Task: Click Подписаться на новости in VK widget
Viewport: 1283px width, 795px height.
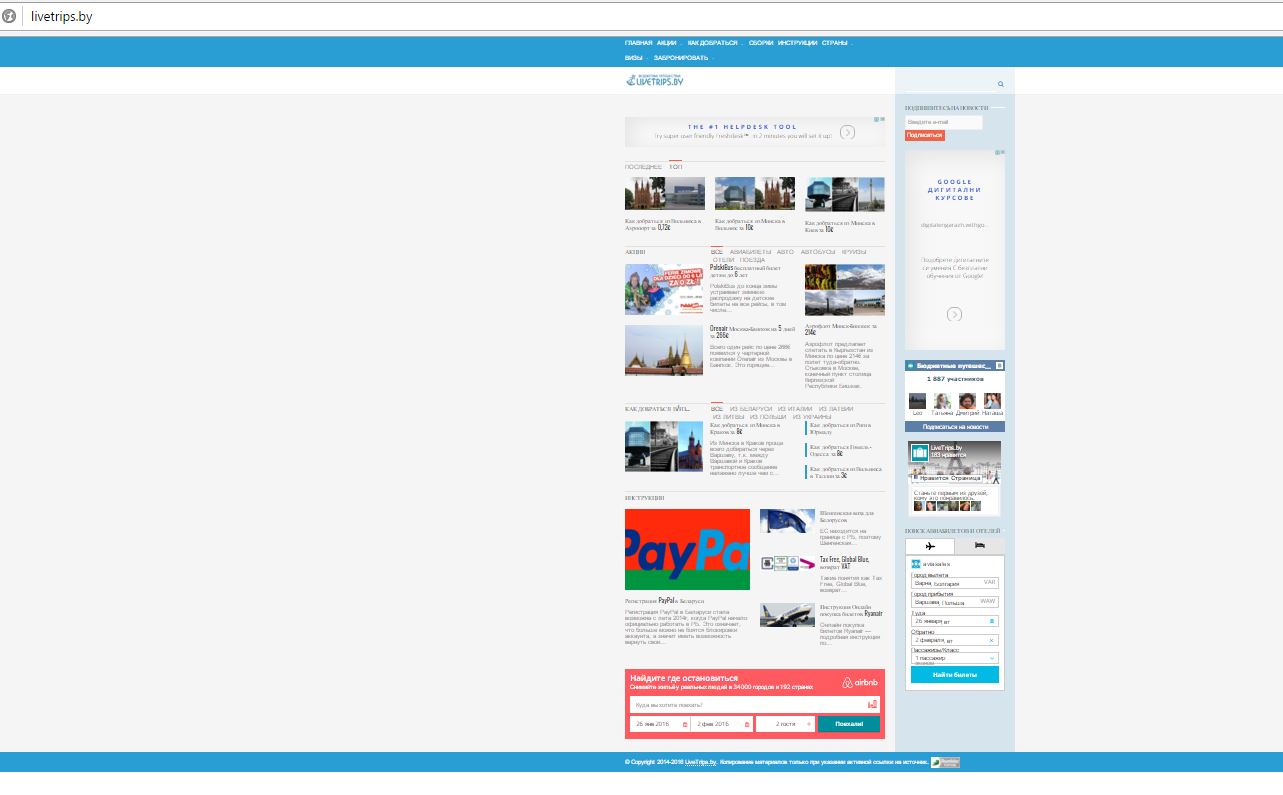Action: pyautogui.click(x=955, y=426)
